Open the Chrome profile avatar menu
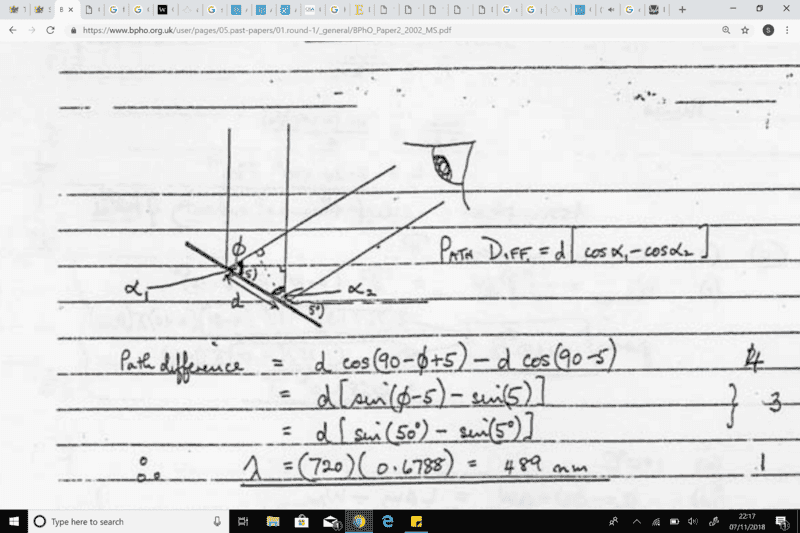The width and height of the screenshot is (800, 533). click(768, 30)
